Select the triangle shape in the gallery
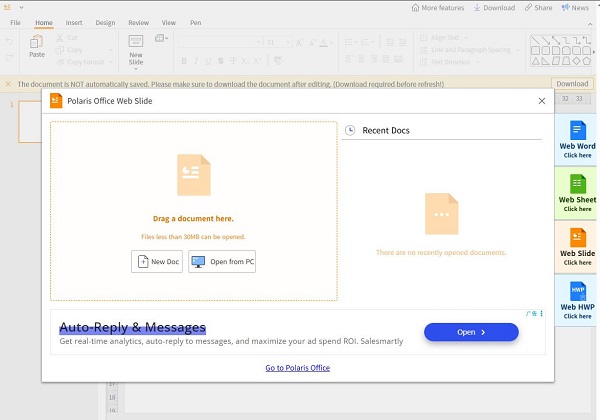Screen dimensions: 600x420 [536, 61]
